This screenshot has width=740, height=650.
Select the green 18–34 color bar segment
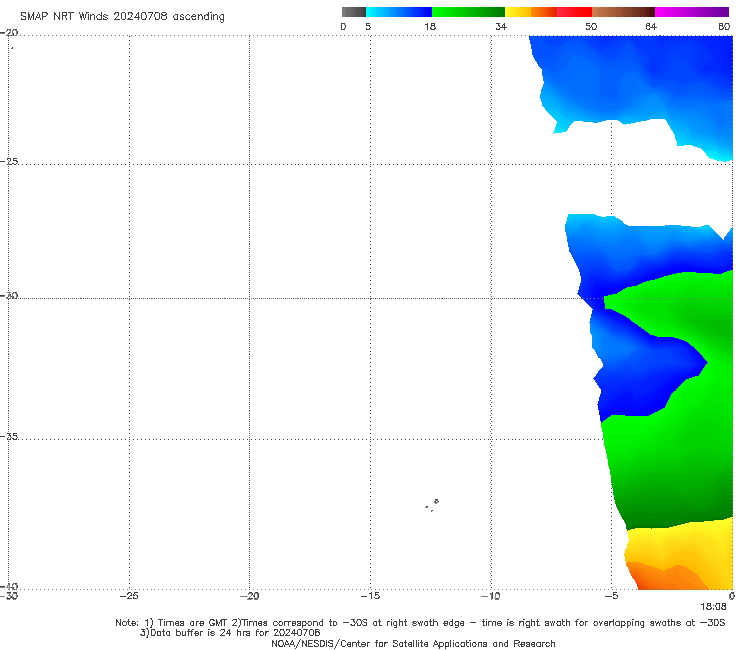click(468, 12)
